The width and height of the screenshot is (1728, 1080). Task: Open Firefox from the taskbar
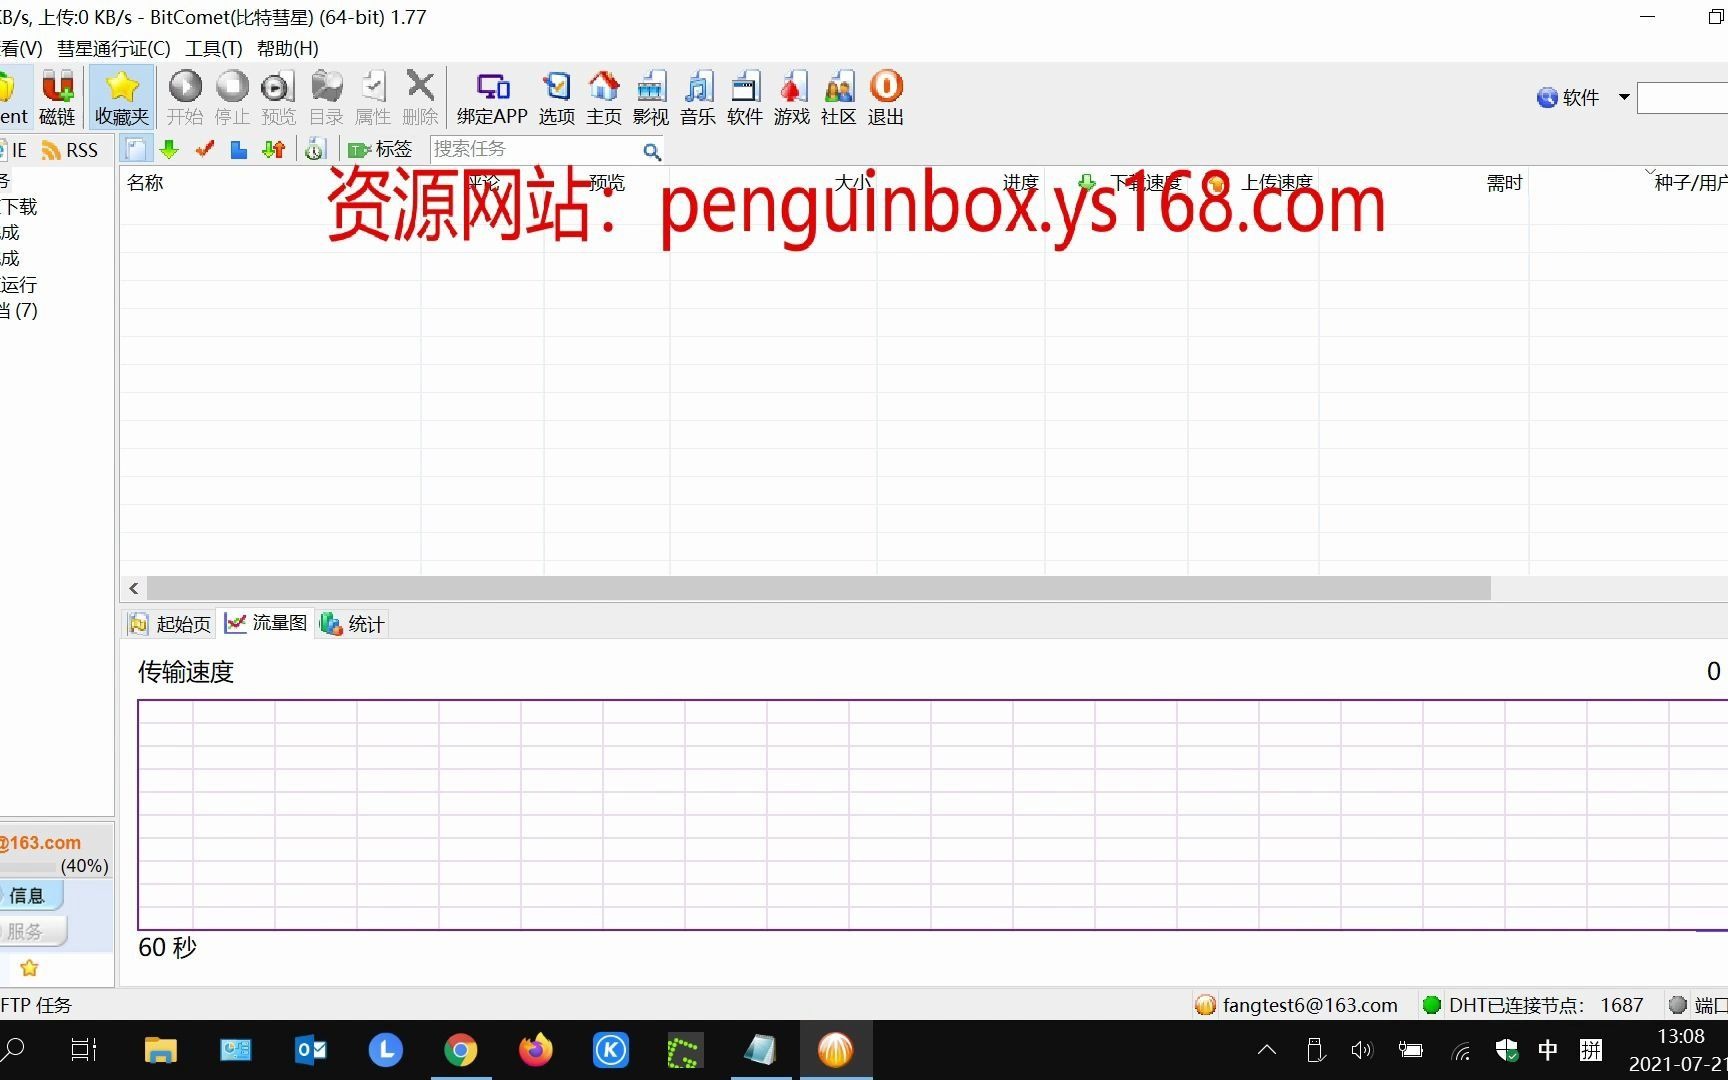[x=536, y=1050]
